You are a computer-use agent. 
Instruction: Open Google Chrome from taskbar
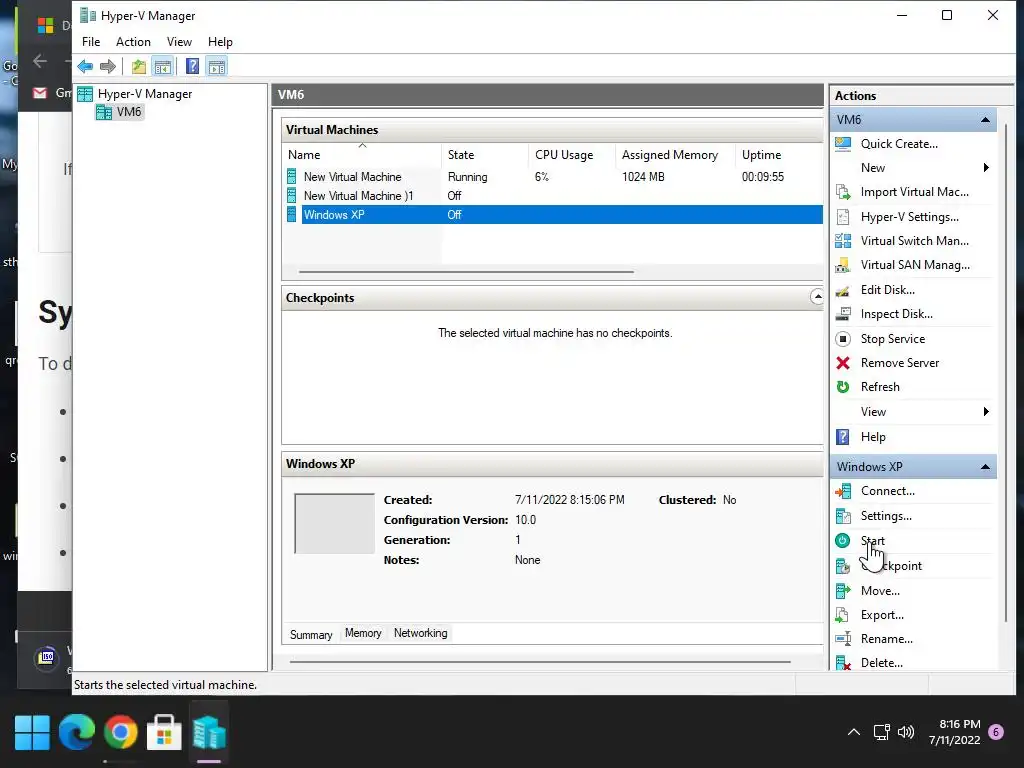tap(120, 733)
